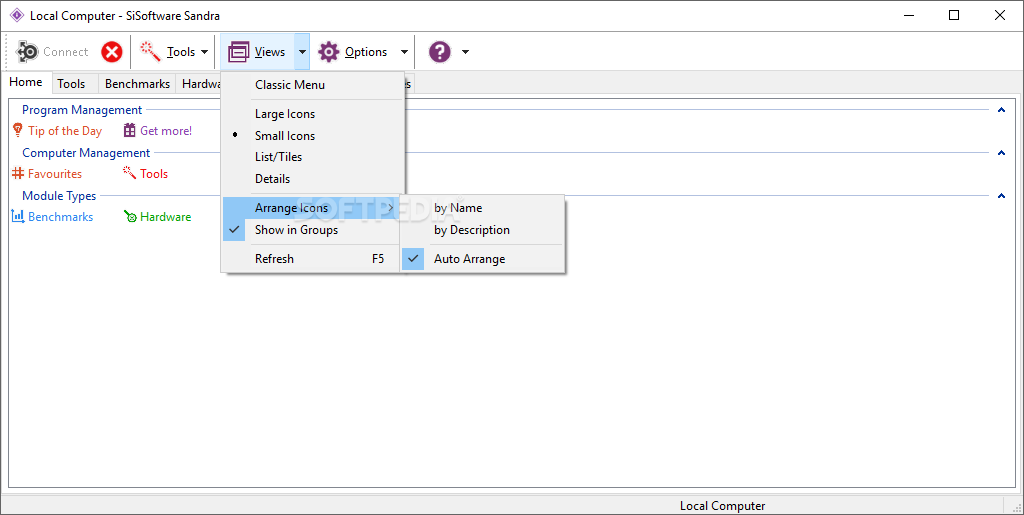
Task: Click the Tools wand toolbar icon
Action: click(150, 52)
